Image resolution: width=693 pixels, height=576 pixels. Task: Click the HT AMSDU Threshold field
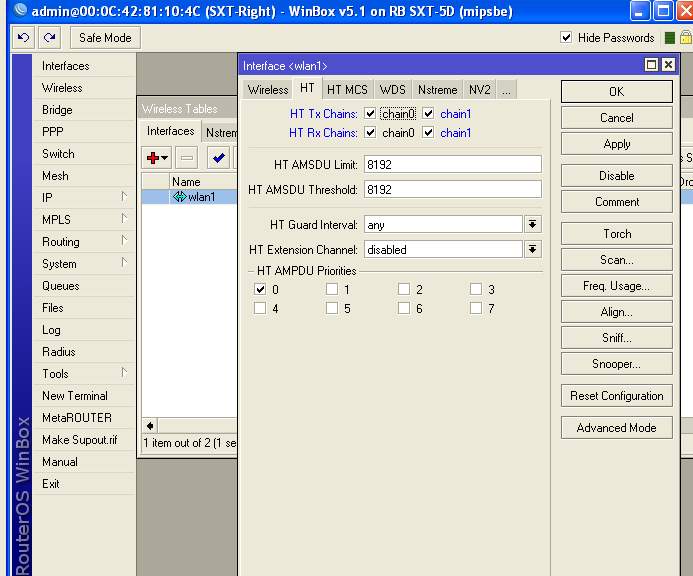click(453, 190)
